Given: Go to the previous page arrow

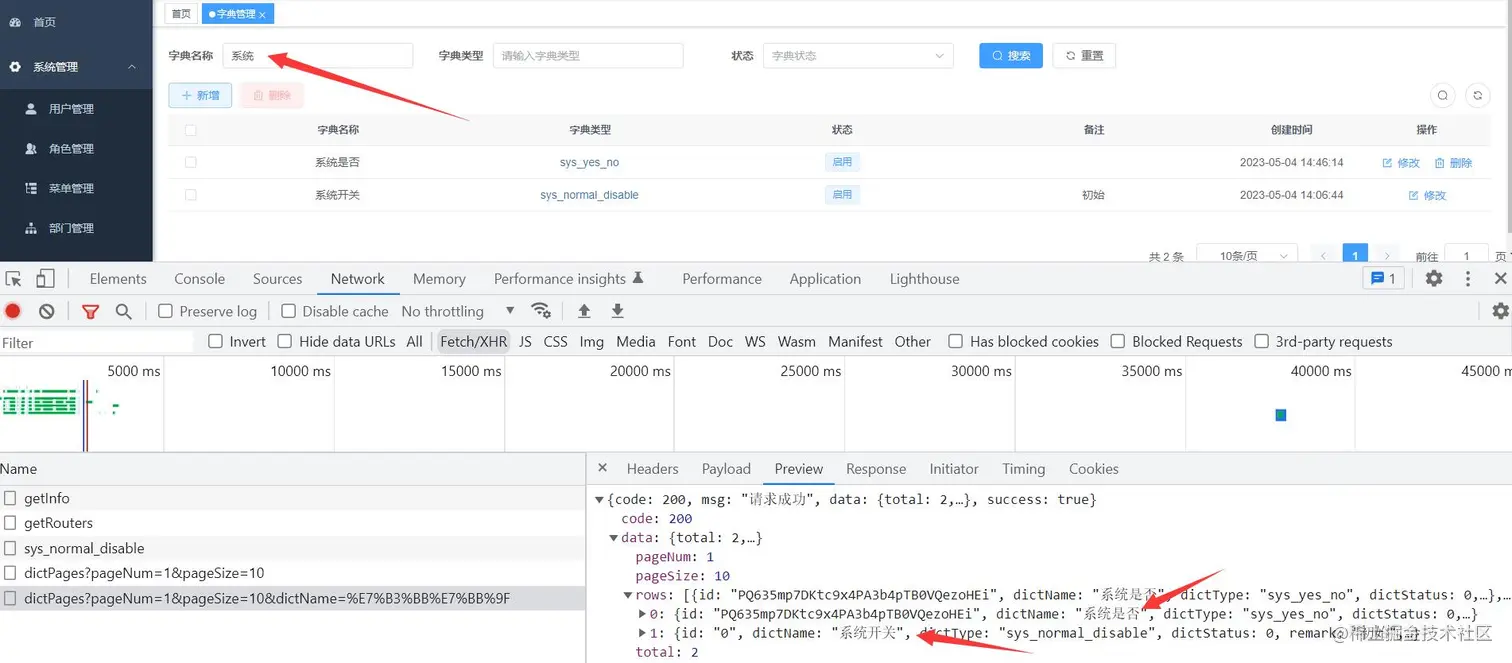Looking at the screenshot, I should [1323, 256].
